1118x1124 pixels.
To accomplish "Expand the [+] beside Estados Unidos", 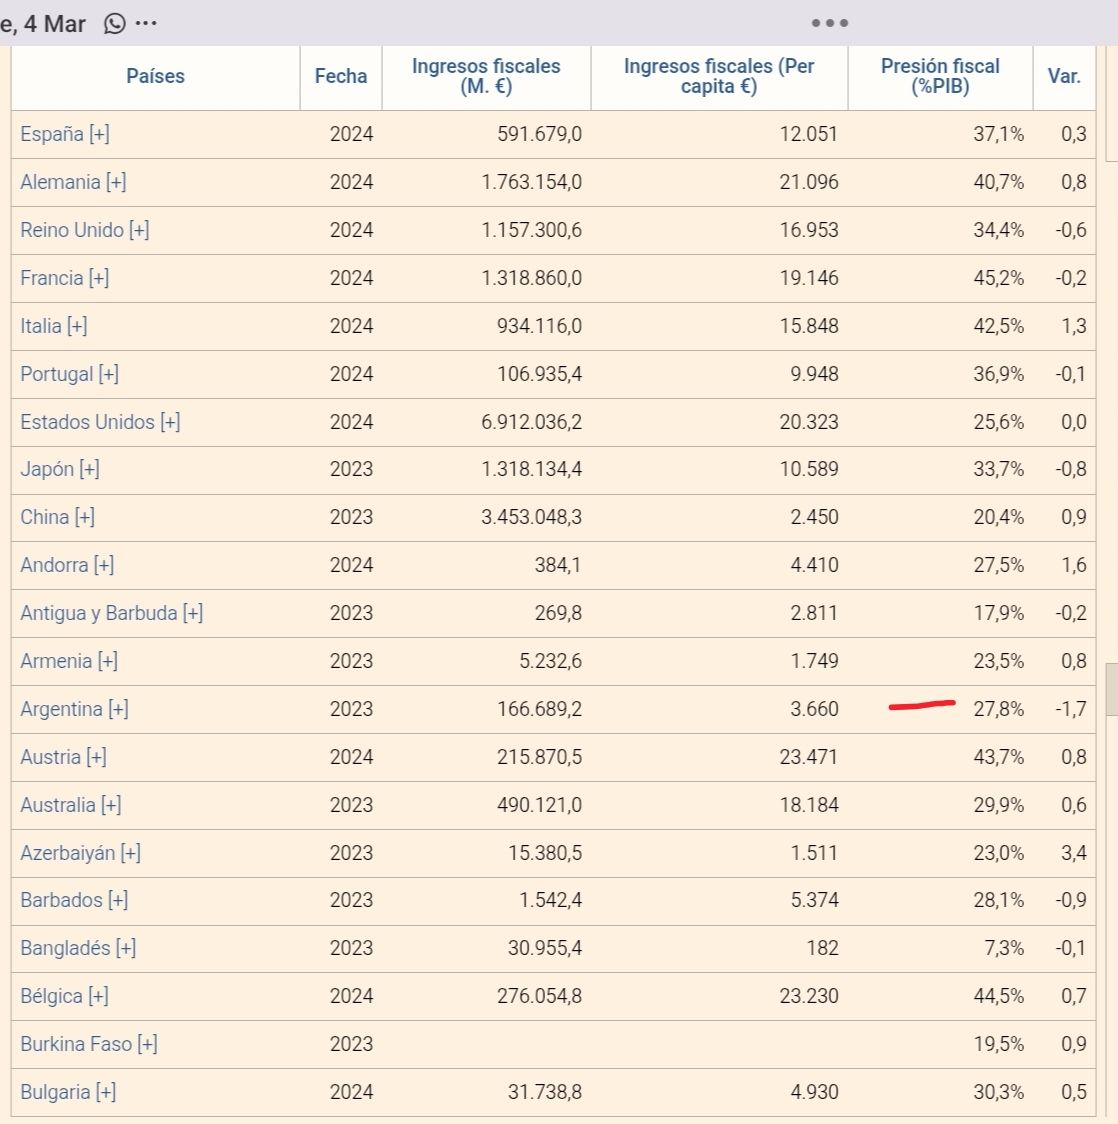I will point(171,422).
